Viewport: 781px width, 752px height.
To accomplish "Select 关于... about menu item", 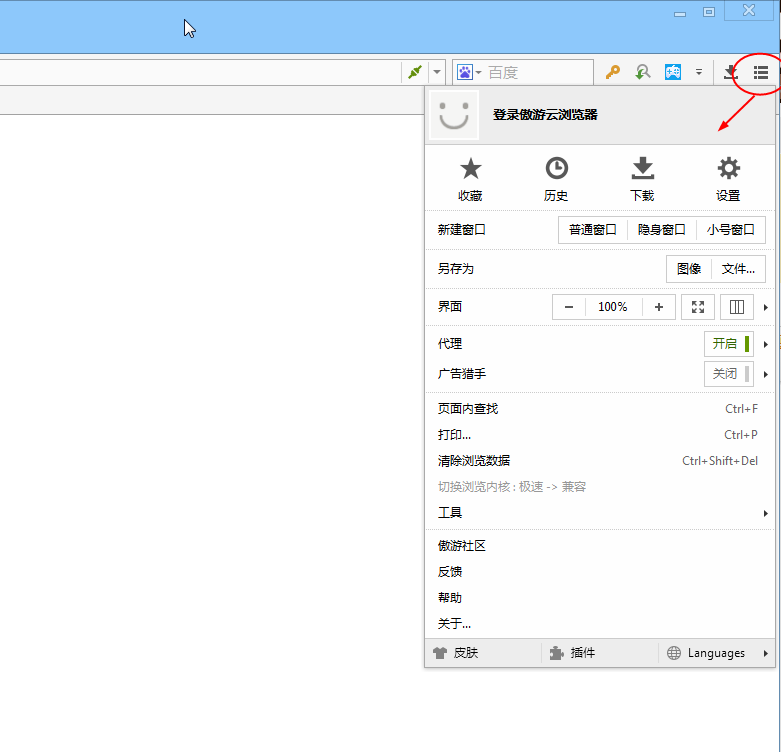I will [600, 624].
